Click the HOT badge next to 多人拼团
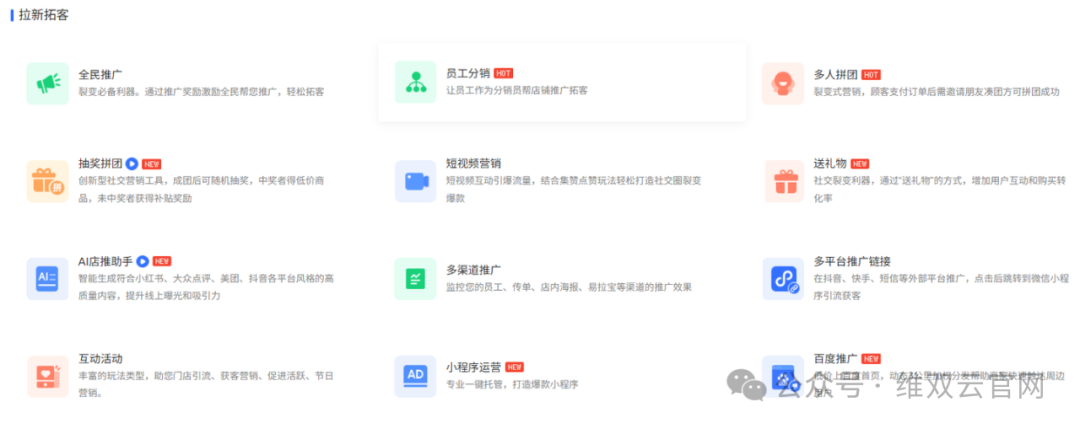The image size is (1080, 429). [871, 75]
